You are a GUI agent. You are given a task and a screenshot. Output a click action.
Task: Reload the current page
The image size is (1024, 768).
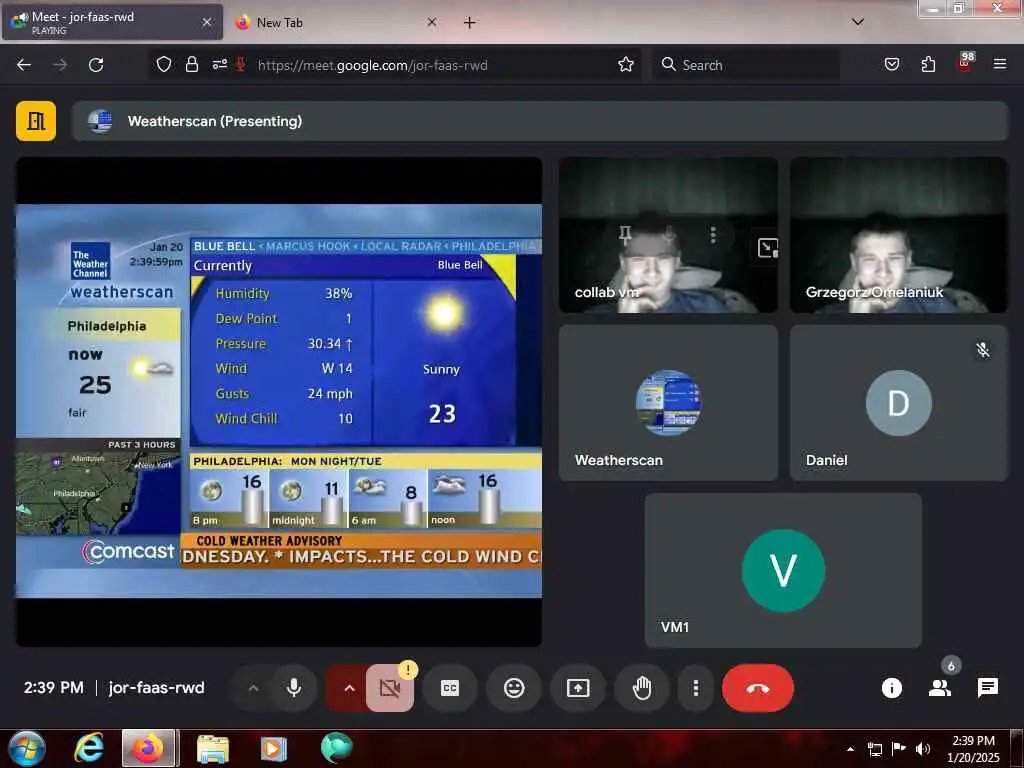click(x=96, y=65)
